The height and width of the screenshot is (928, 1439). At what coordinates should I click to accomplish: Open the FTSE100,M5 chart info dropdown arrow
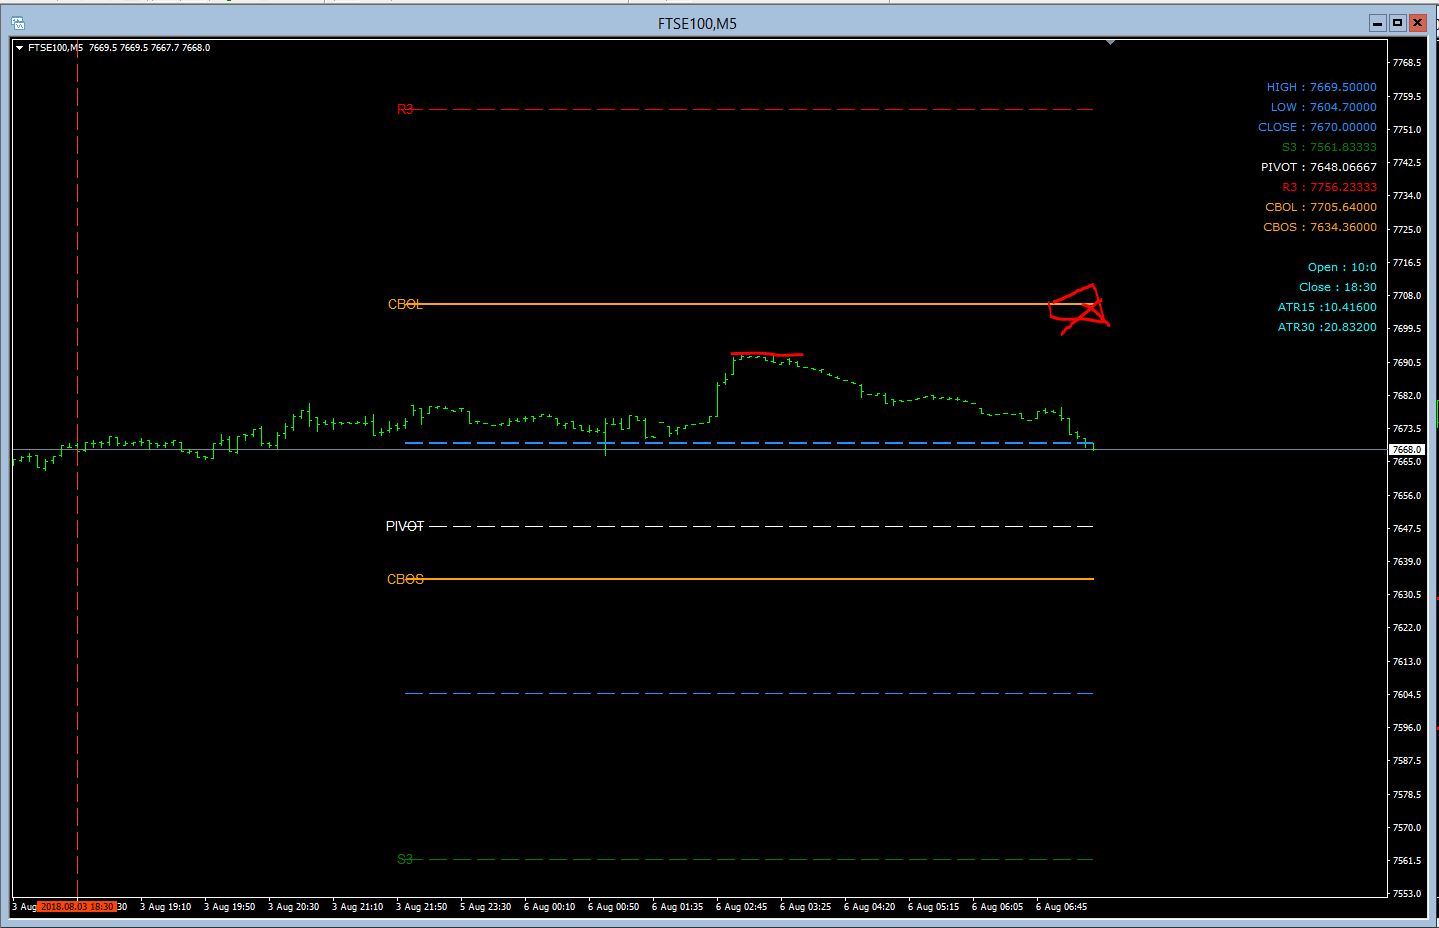(x=19, y=47)
